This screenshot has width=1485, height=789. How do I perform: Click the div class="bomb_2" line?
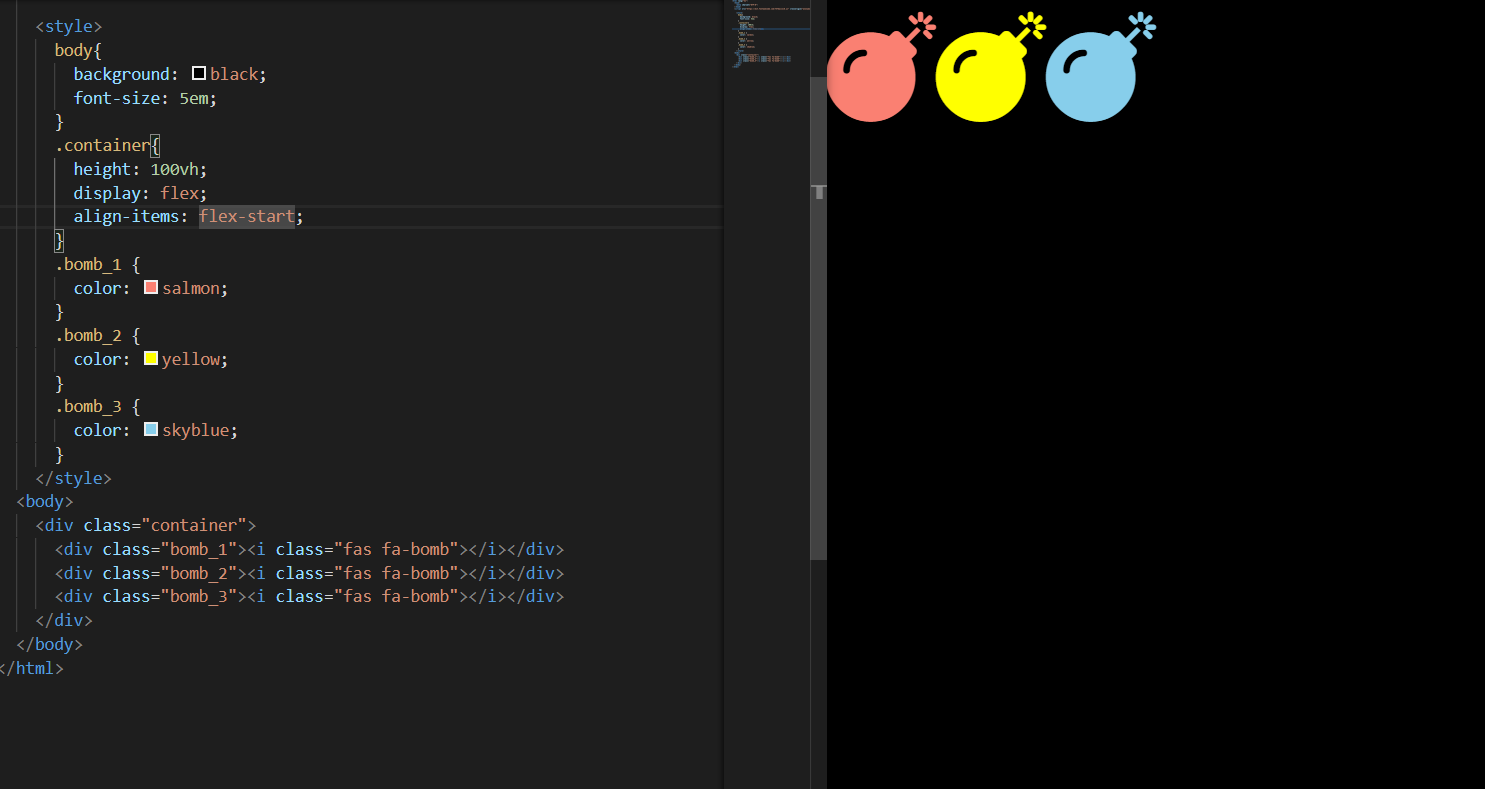(310, 573)
